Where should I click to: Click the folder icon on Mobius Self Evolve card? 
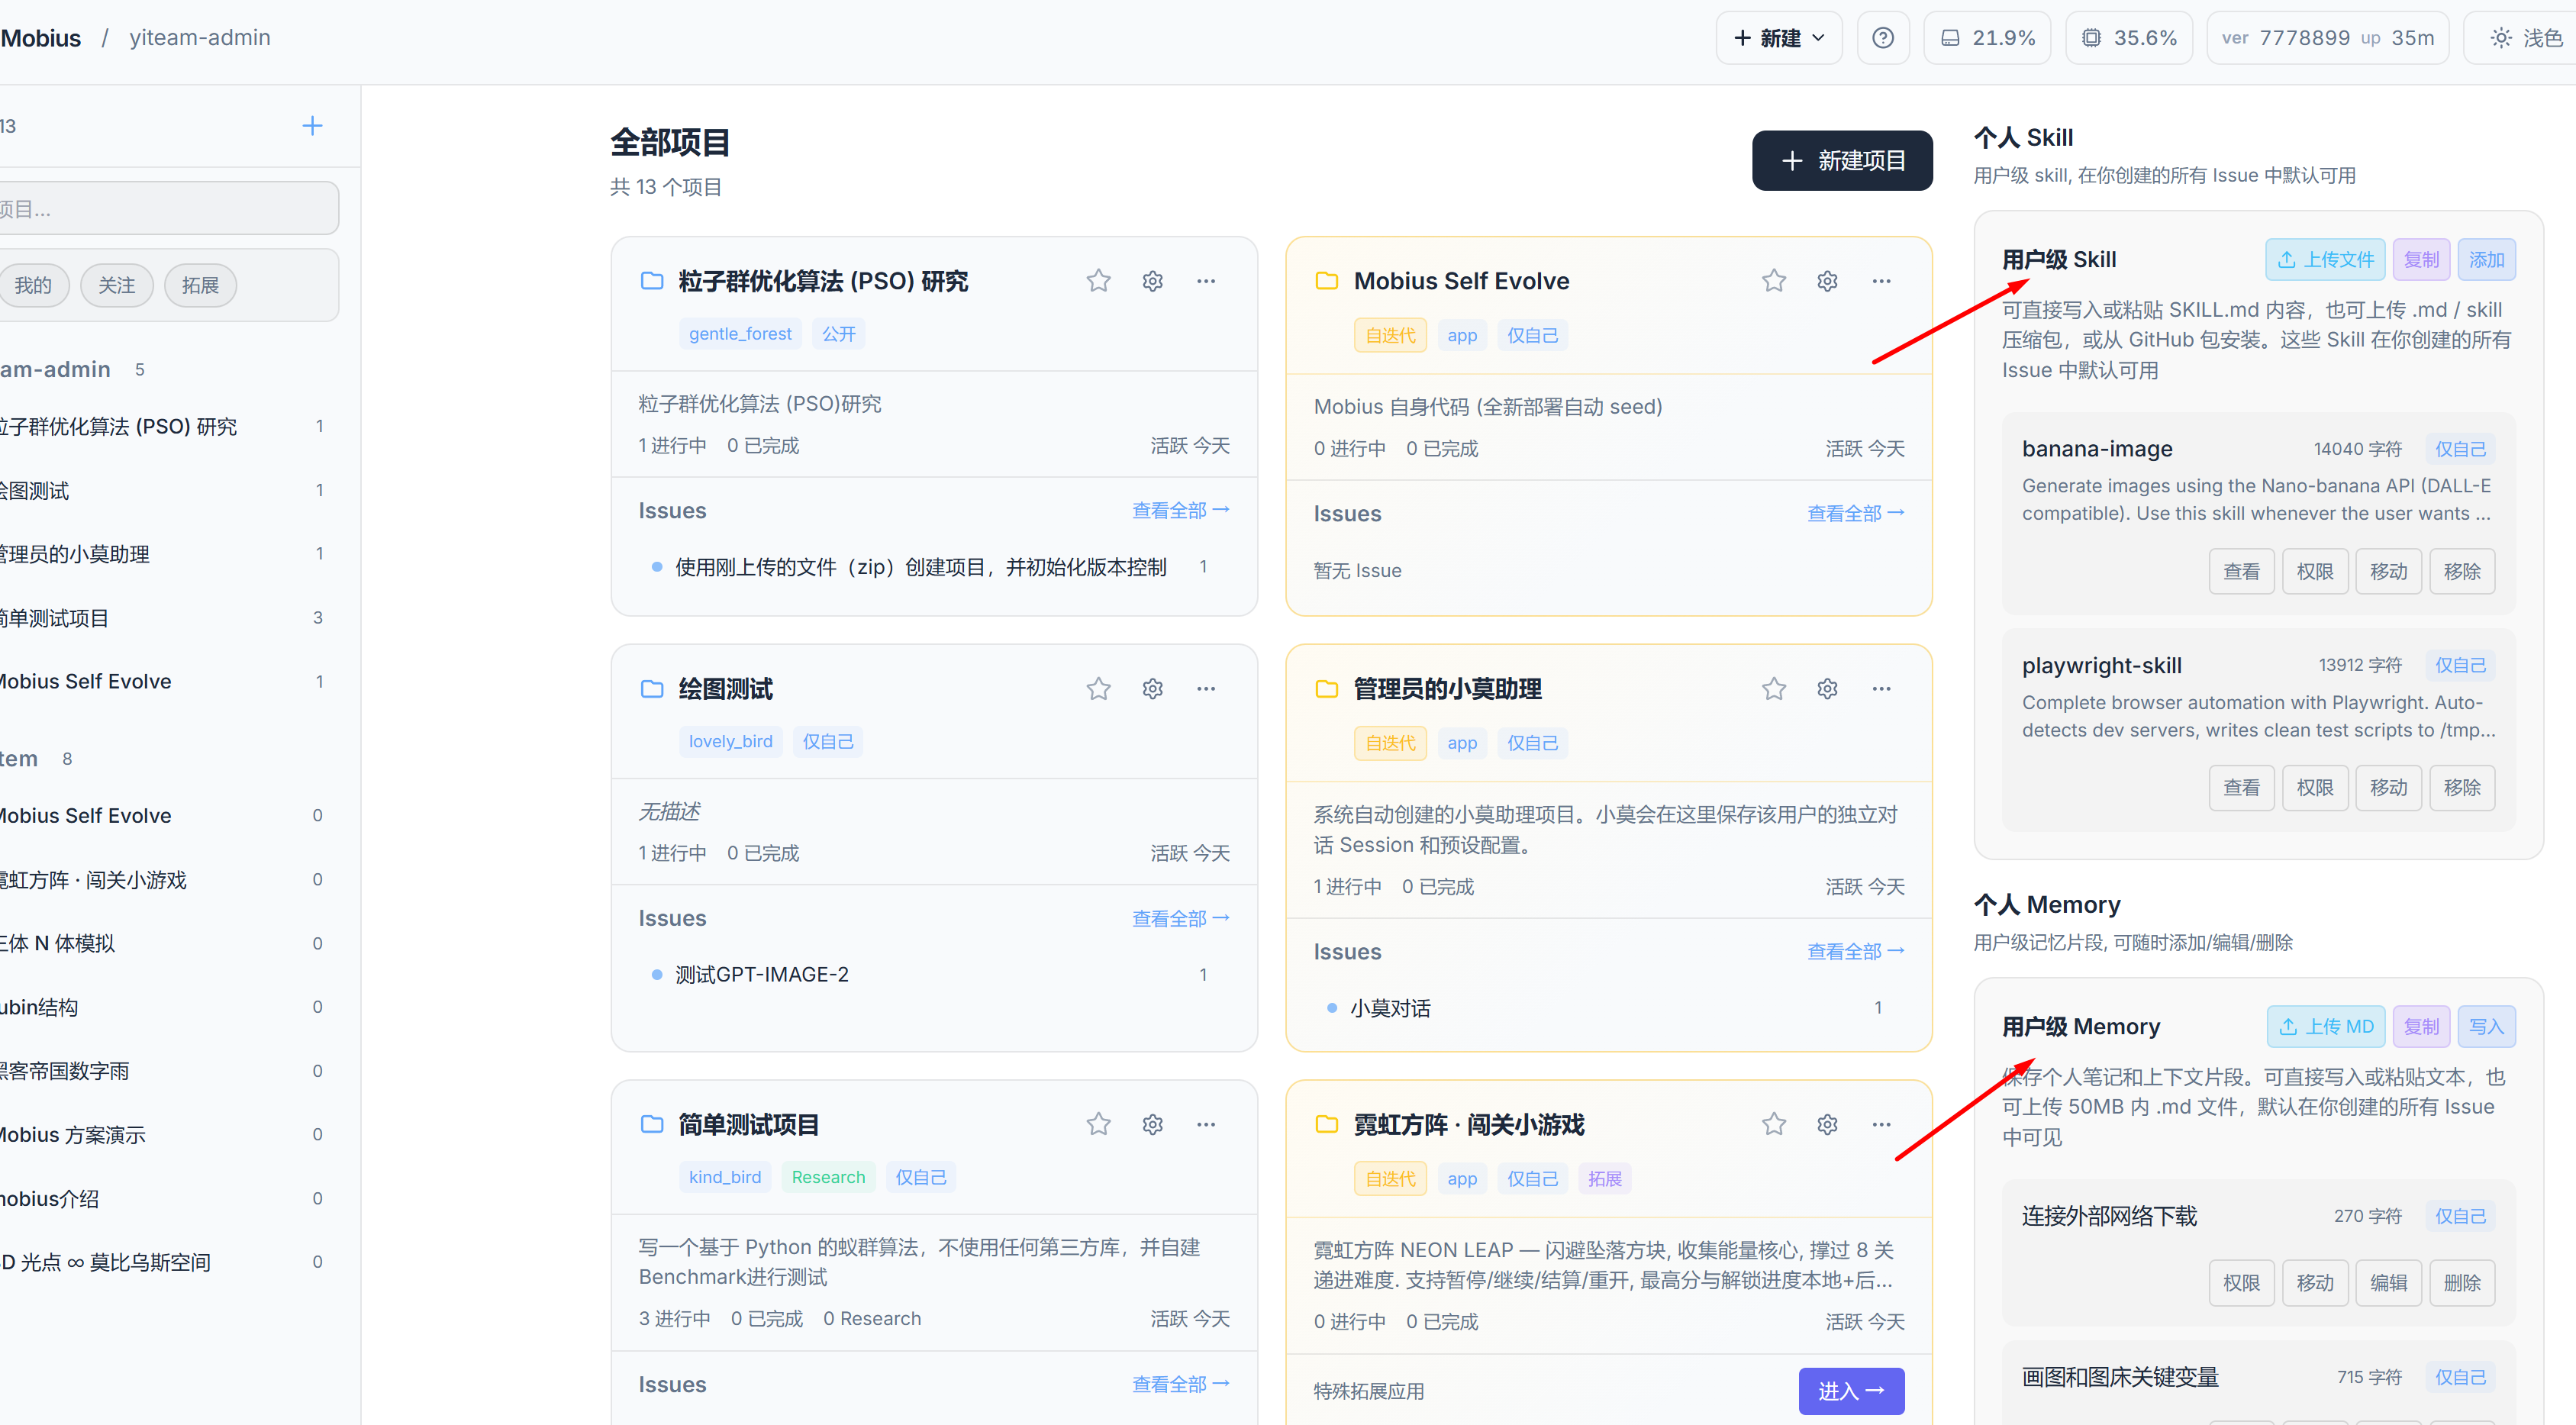1327,281
